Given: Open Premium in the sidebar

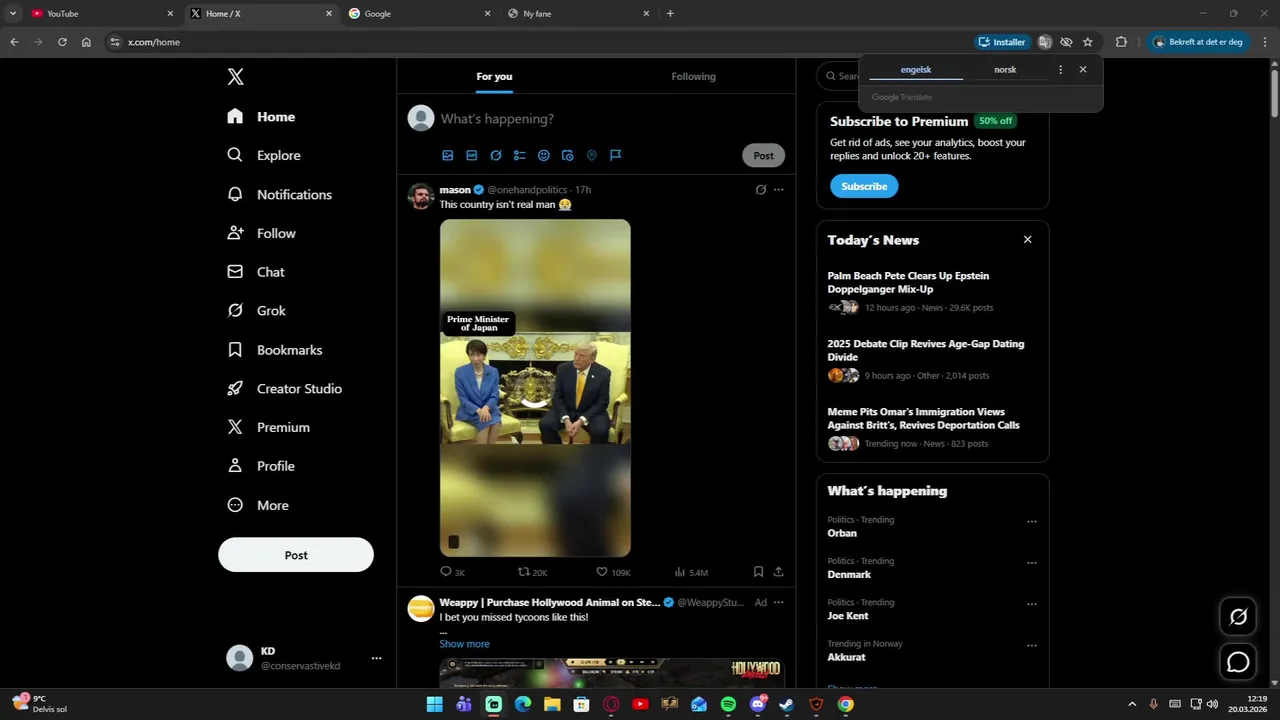Looking at the screenshot, I should point(268,427).
